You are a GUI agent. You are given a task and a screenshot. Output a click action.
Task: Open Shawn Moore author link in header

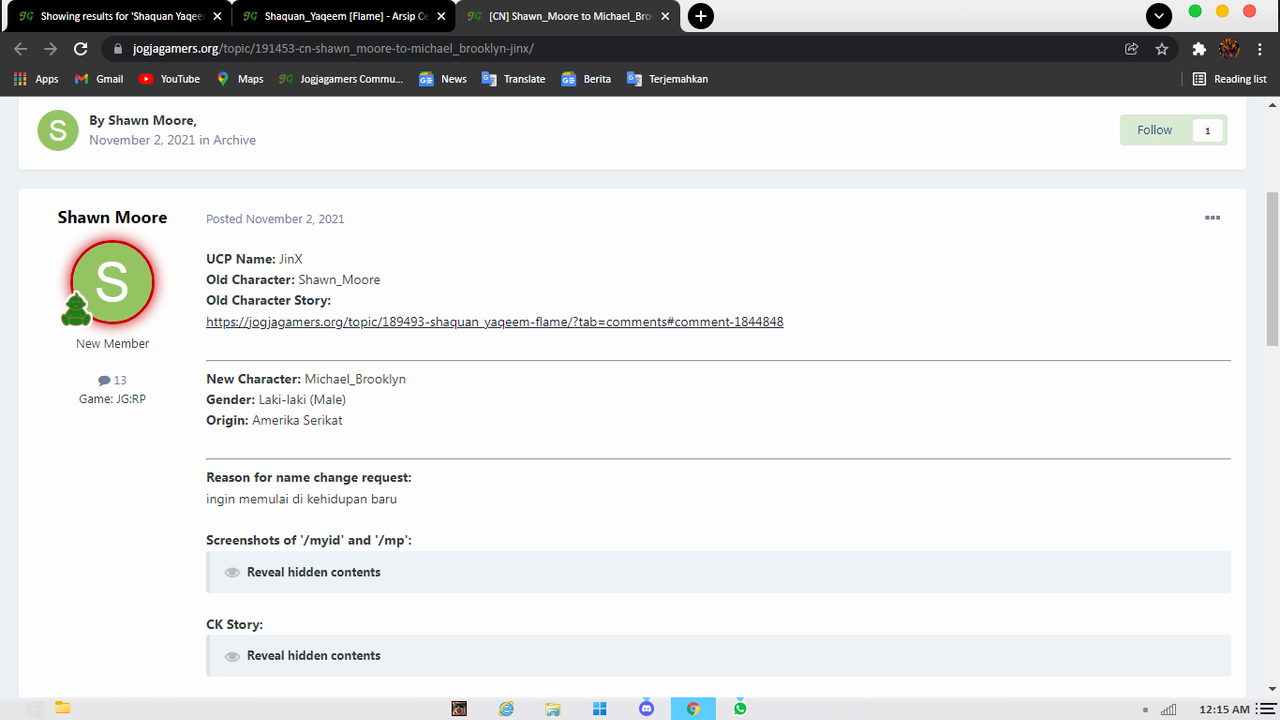[x=151, y=120]
